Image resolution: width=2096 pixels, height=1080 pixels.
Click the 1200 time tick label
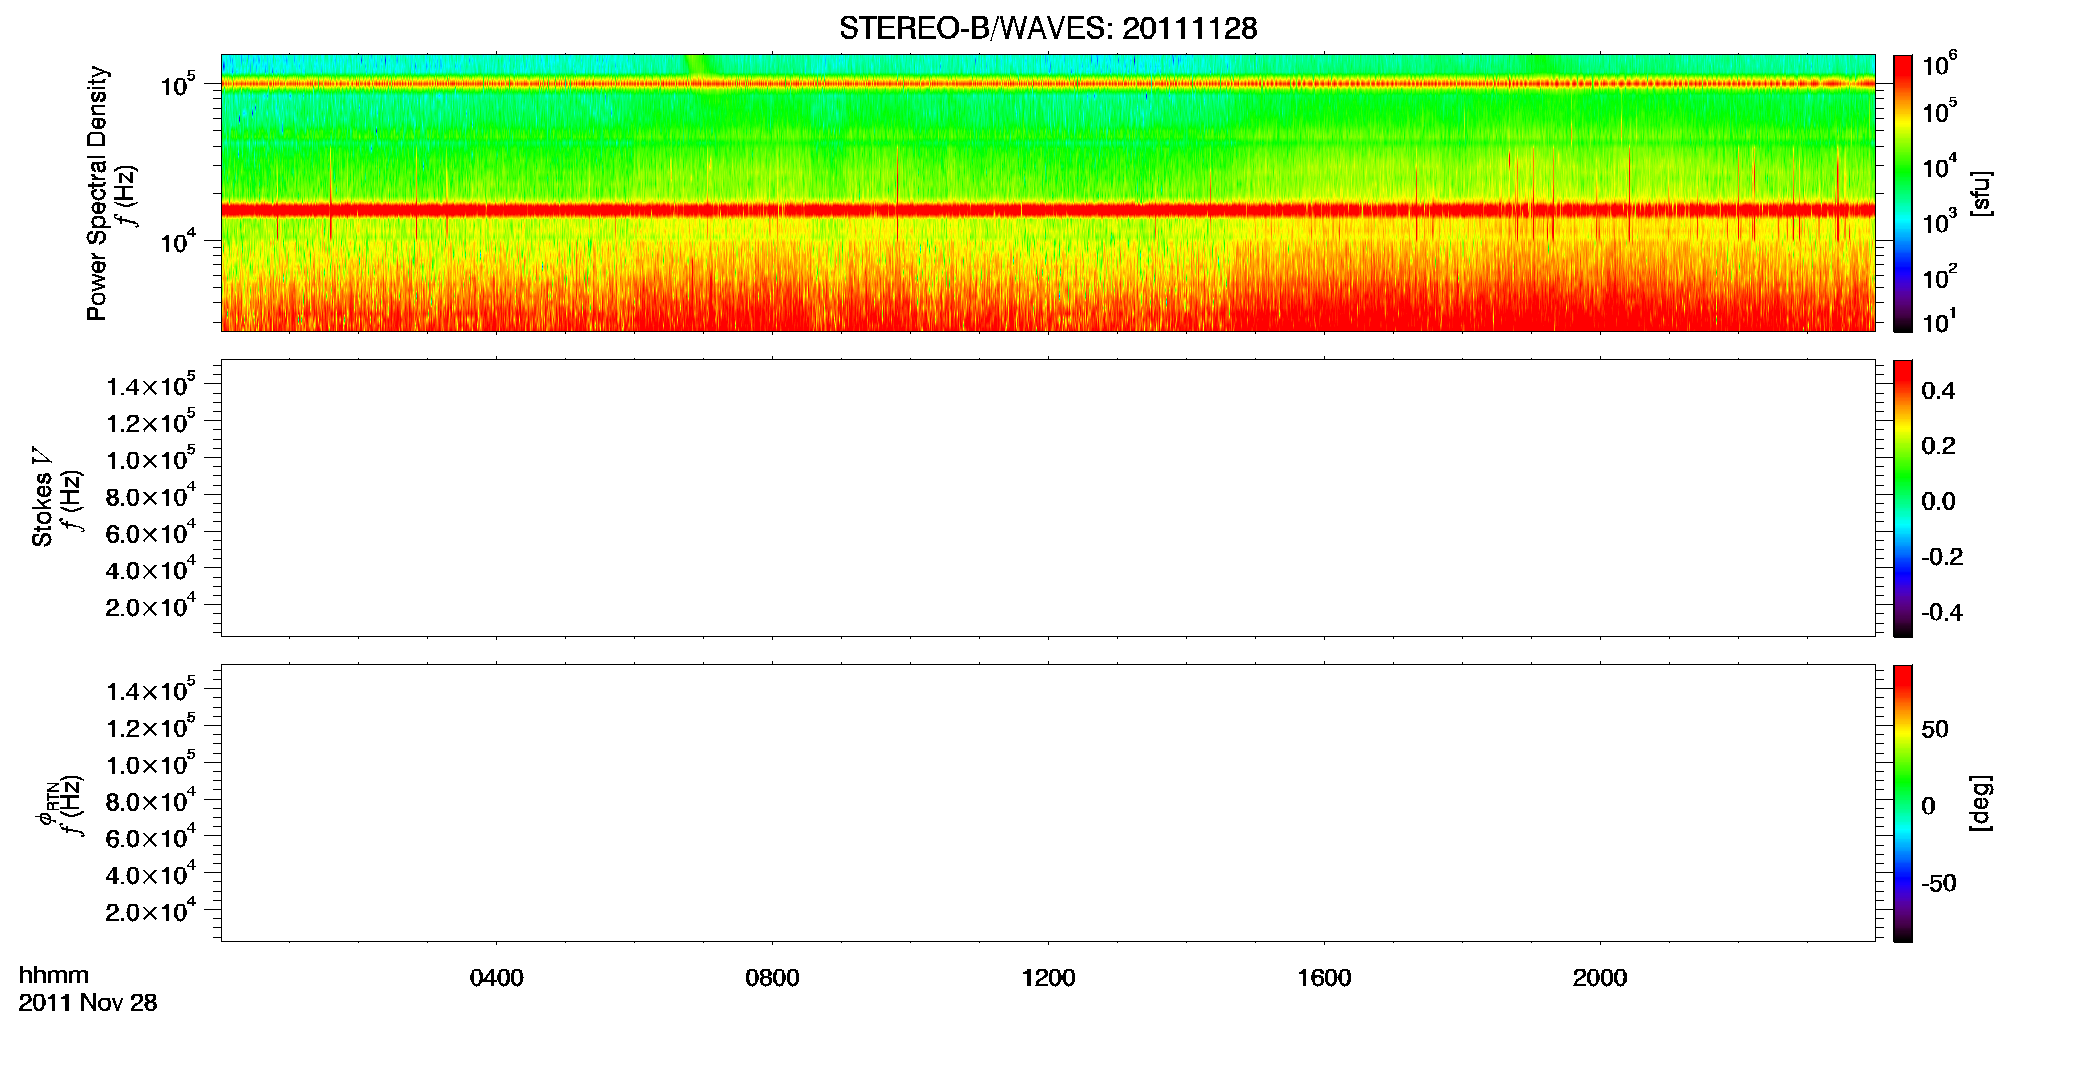point(1048,978)
